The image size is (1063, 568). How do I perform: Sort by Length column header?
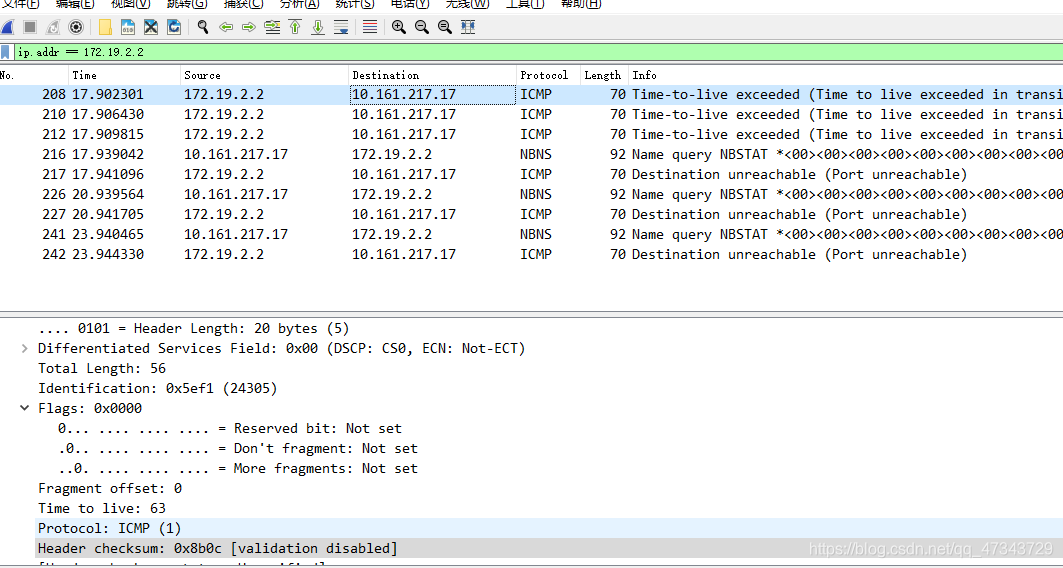pyautogui.click(x=605, y=75)
